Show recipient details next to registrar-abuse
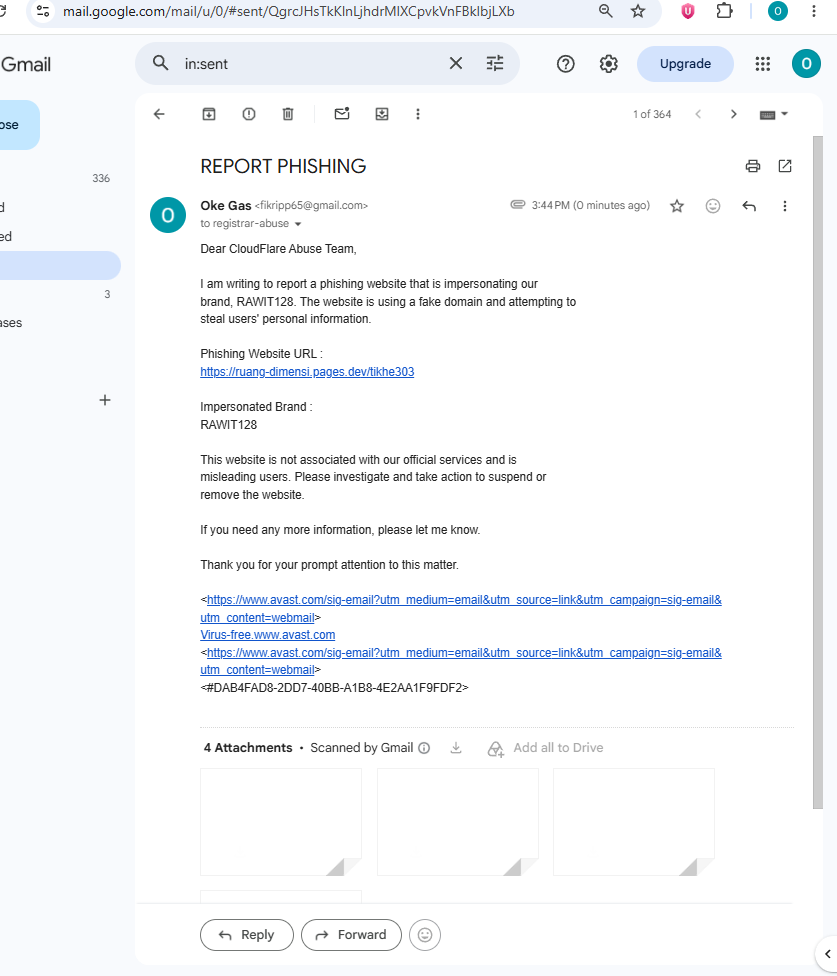 pyautogui.click(x=298, y=224)
